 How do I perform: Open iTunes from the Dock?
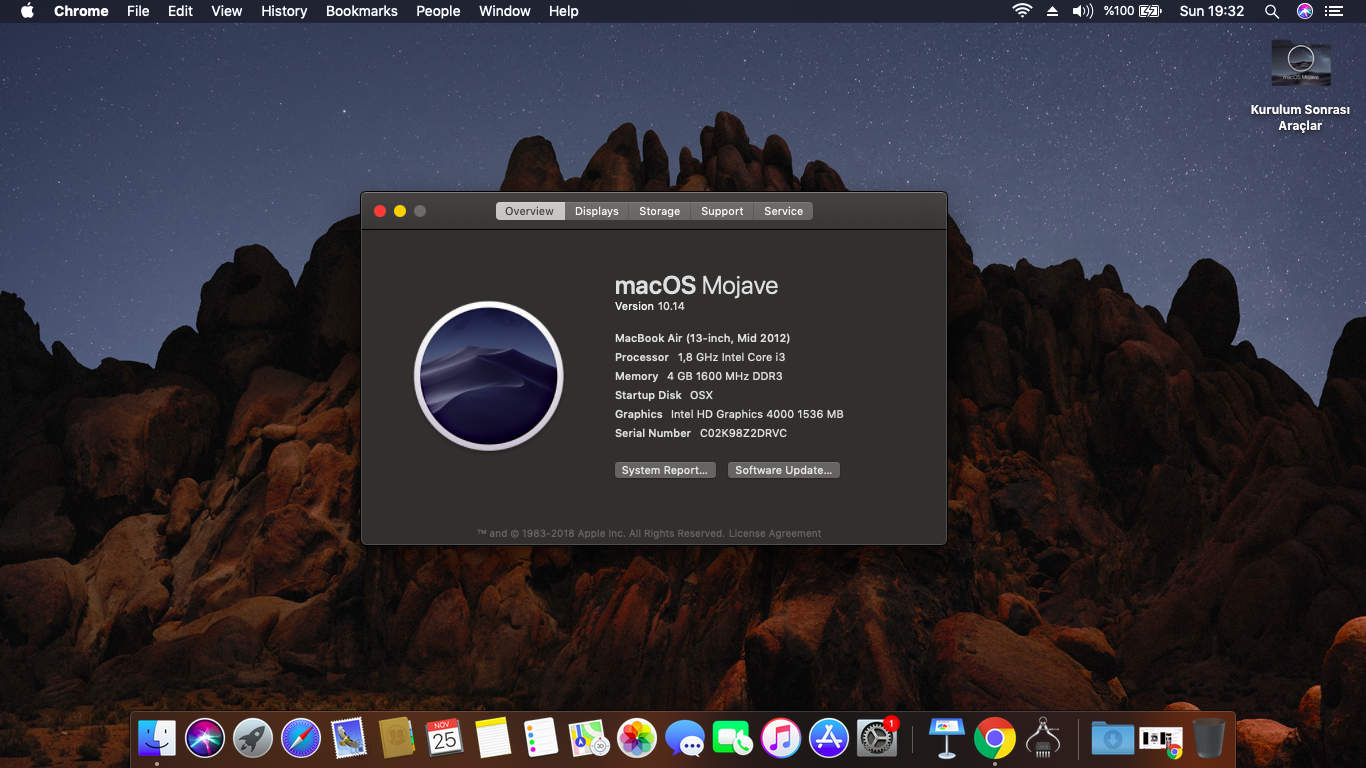781,739
